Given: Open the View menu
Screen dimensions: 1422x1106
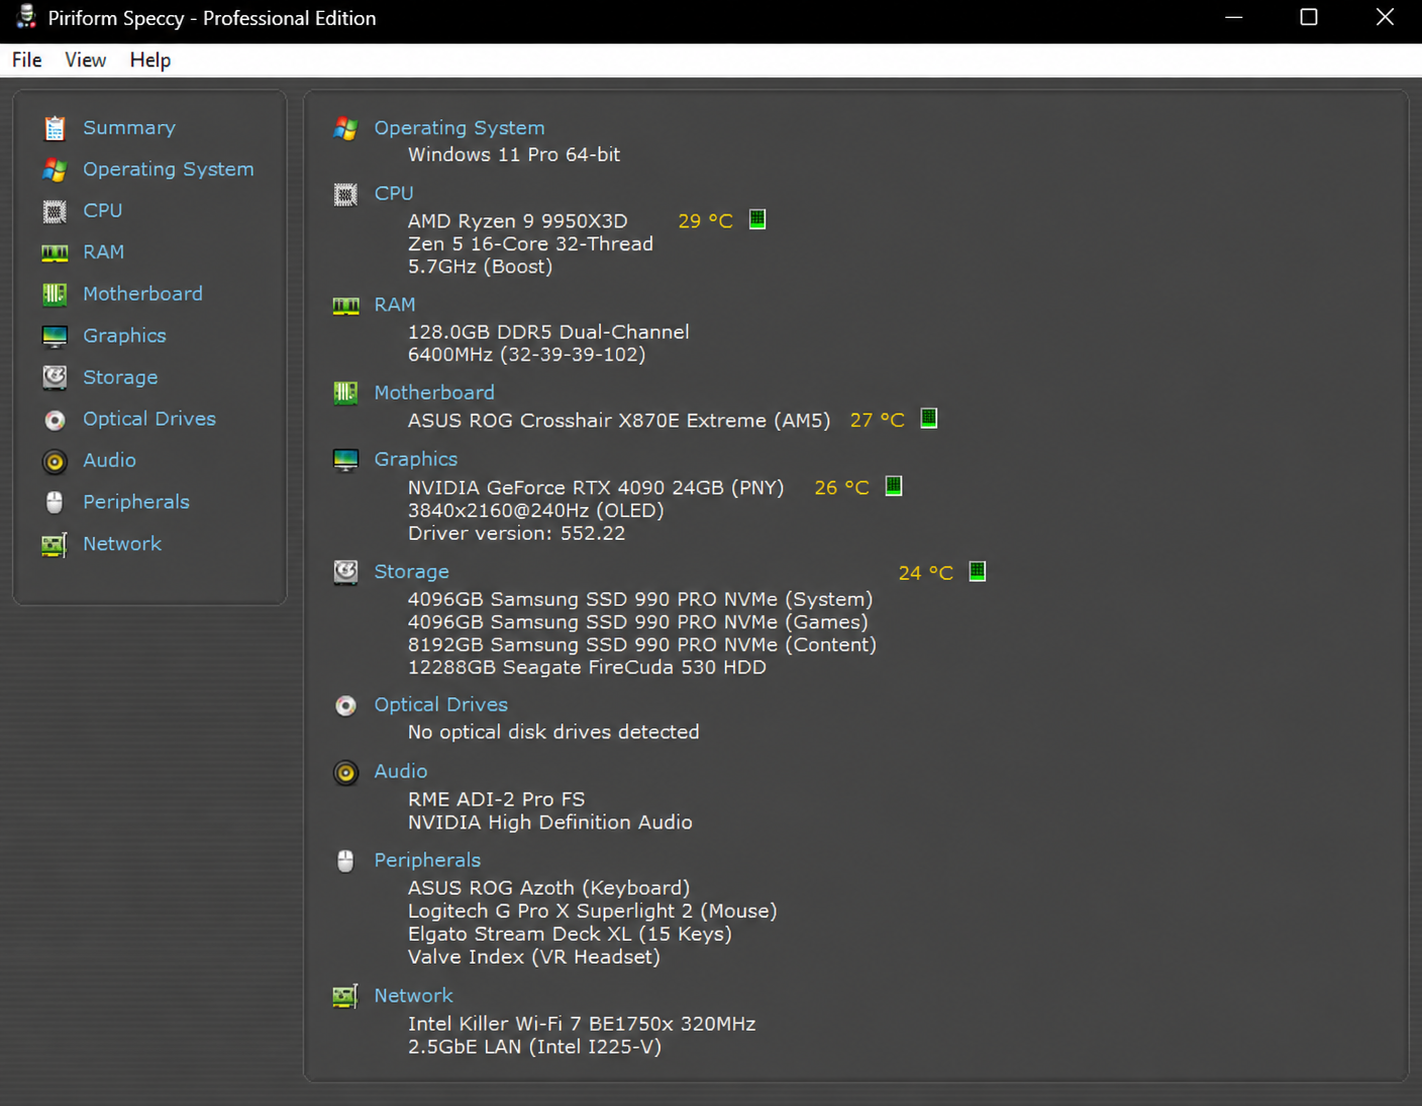Looking at the screenshot, I should 86,60.
